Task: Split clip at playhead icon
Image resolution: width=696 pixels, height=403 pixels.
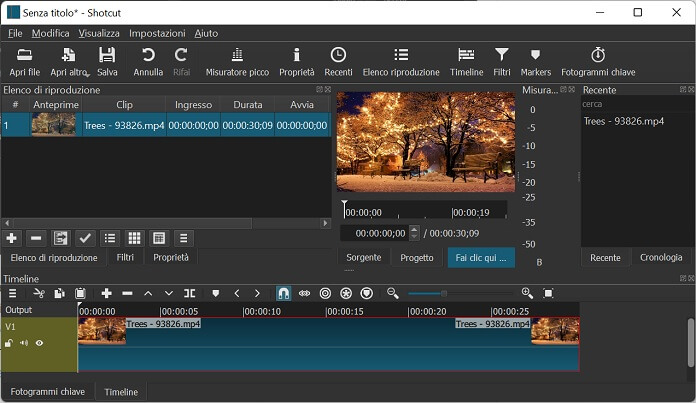Action: [x=190, y=293]
